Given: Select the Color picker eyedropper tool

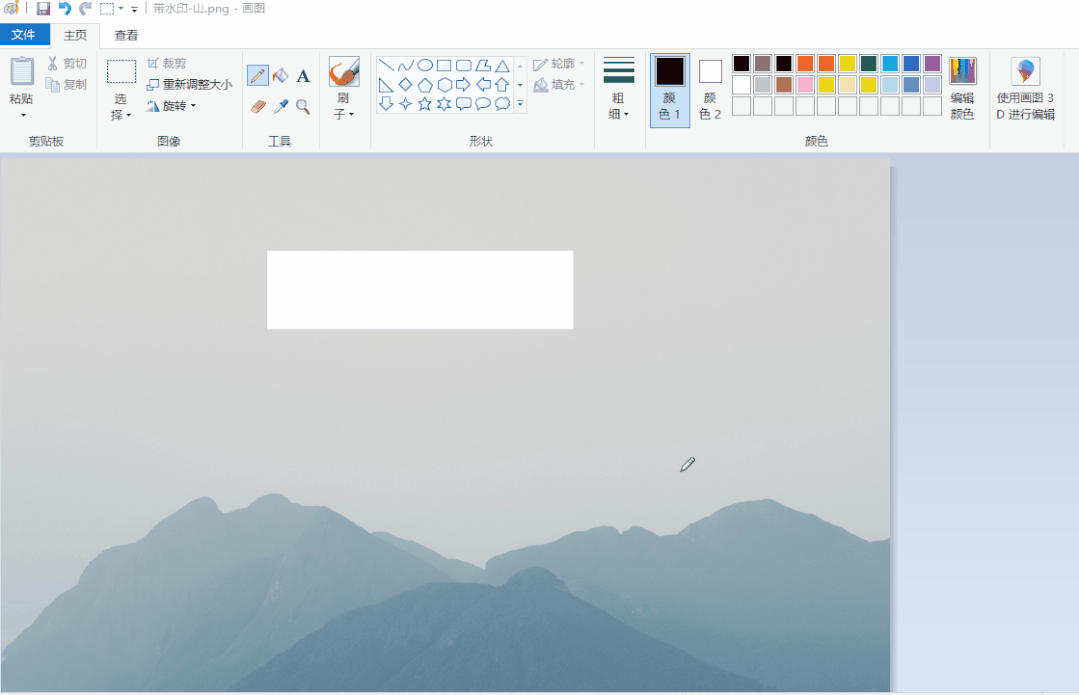Looking at the screenshot, I should tap(281, 106).
